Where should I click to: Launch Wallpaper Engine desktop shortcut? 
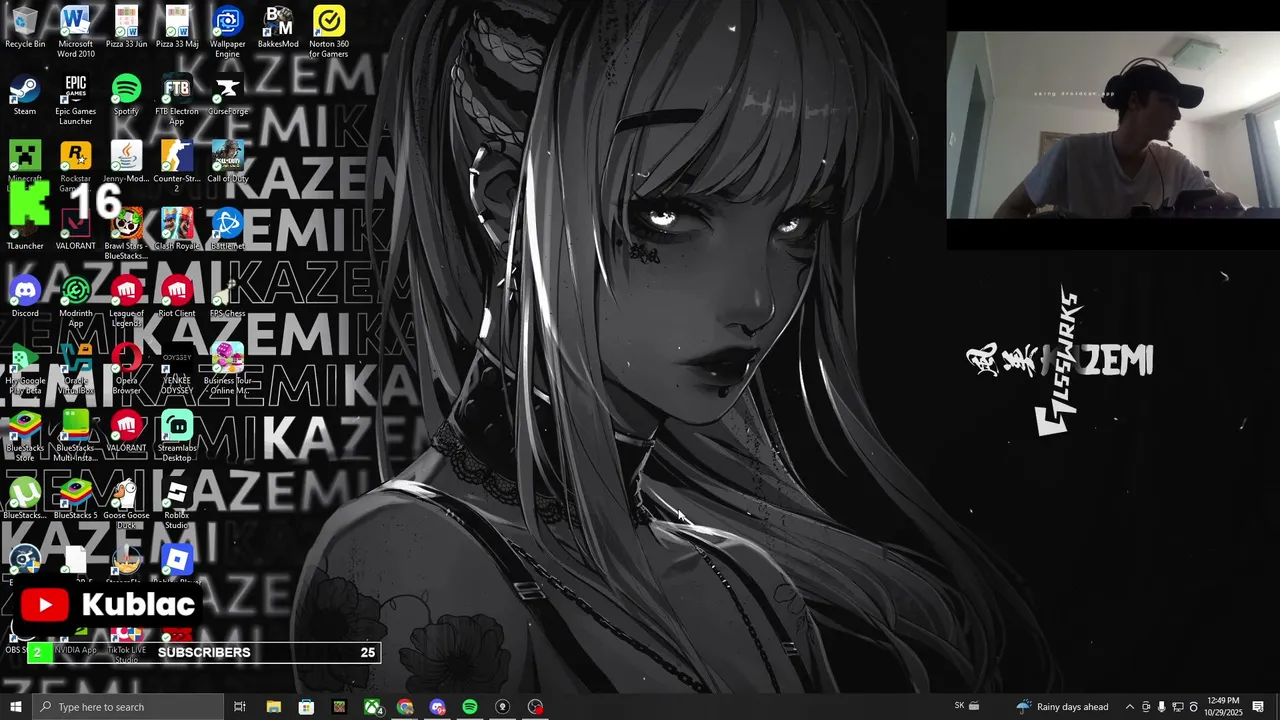click(227, 32)
